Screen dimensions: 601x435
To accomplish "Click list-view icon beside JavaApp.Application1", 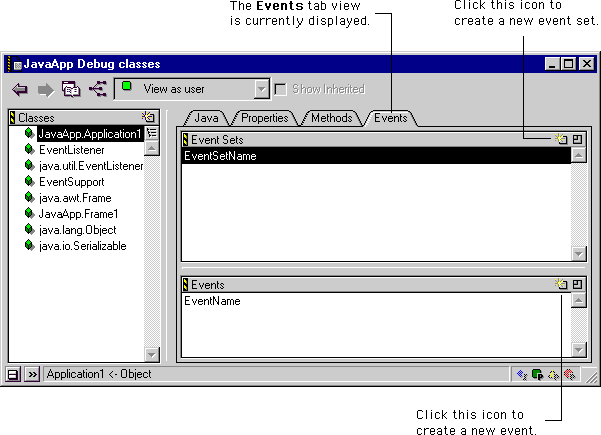I will (152, 133).
